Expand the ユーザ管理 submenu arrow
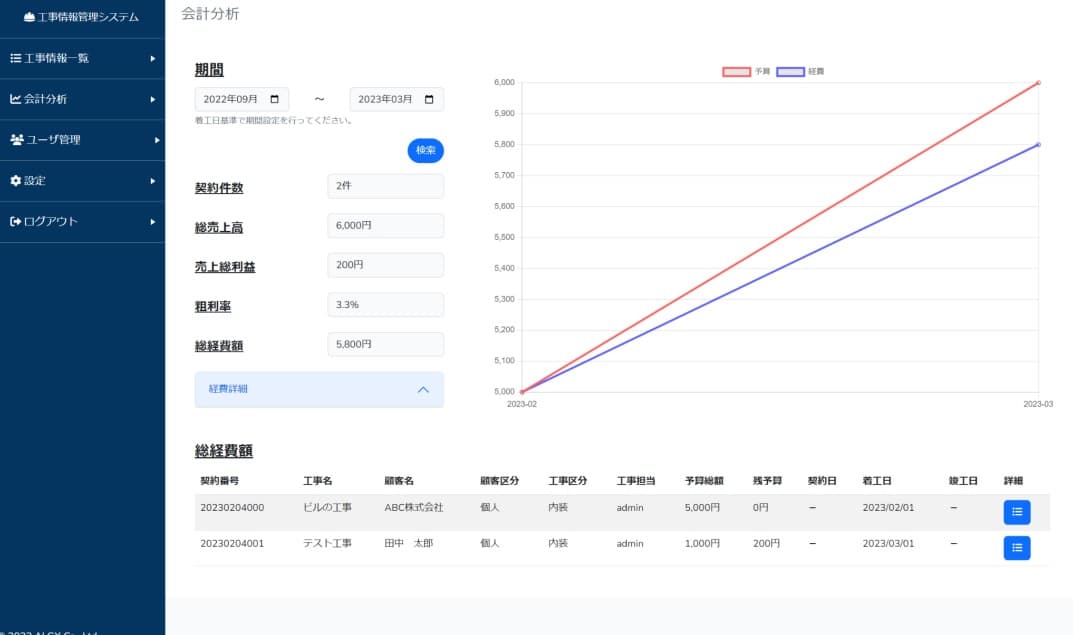The height and width of the screenshot is (635, 1073). click(157, 140)
